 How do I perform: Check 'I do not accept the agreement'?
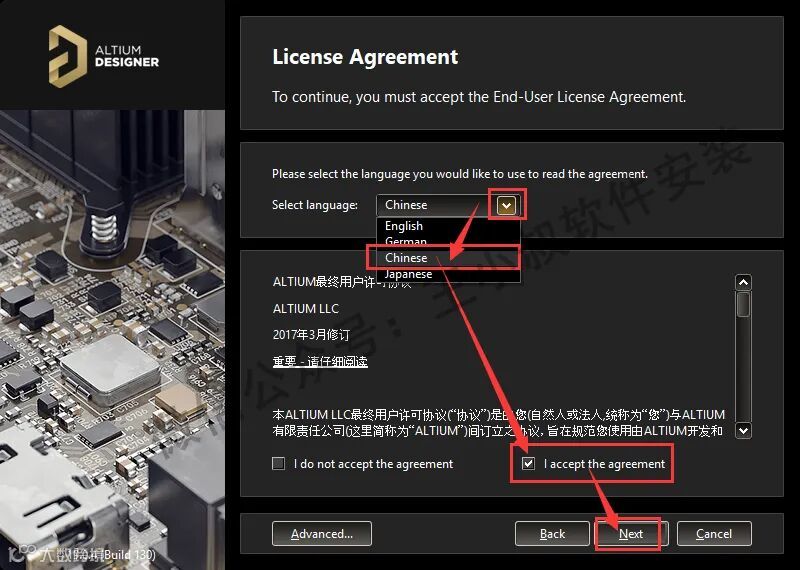[279, 463]
